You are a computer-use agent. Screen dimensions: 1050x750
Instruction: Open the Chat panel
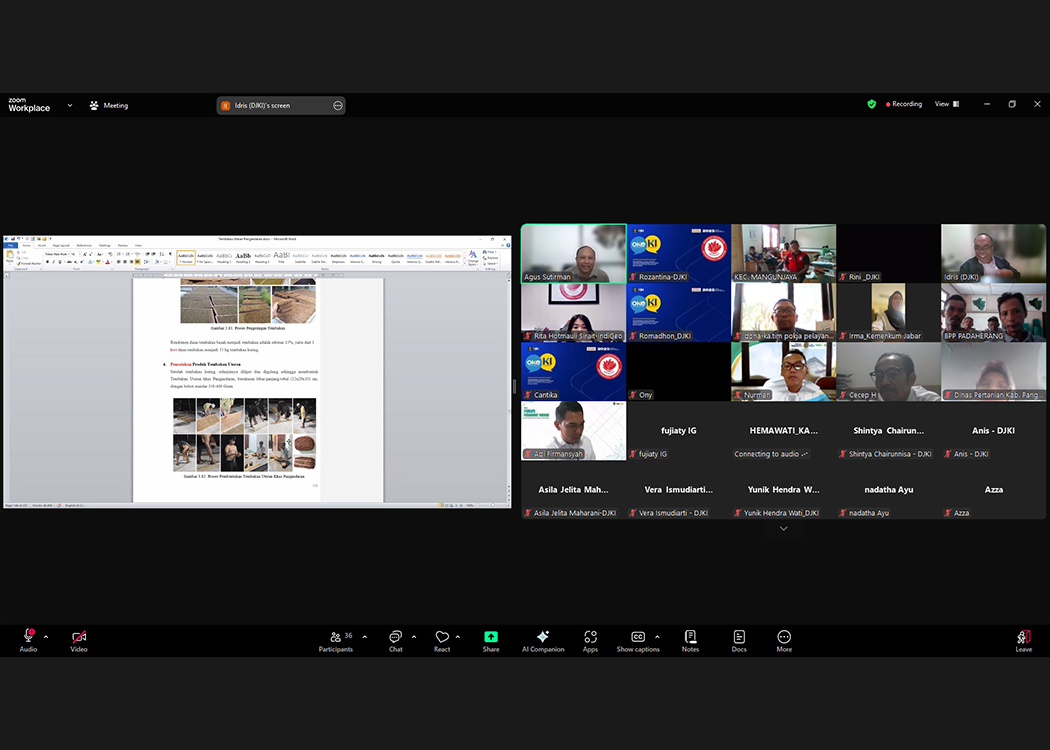tap(396, 640)
